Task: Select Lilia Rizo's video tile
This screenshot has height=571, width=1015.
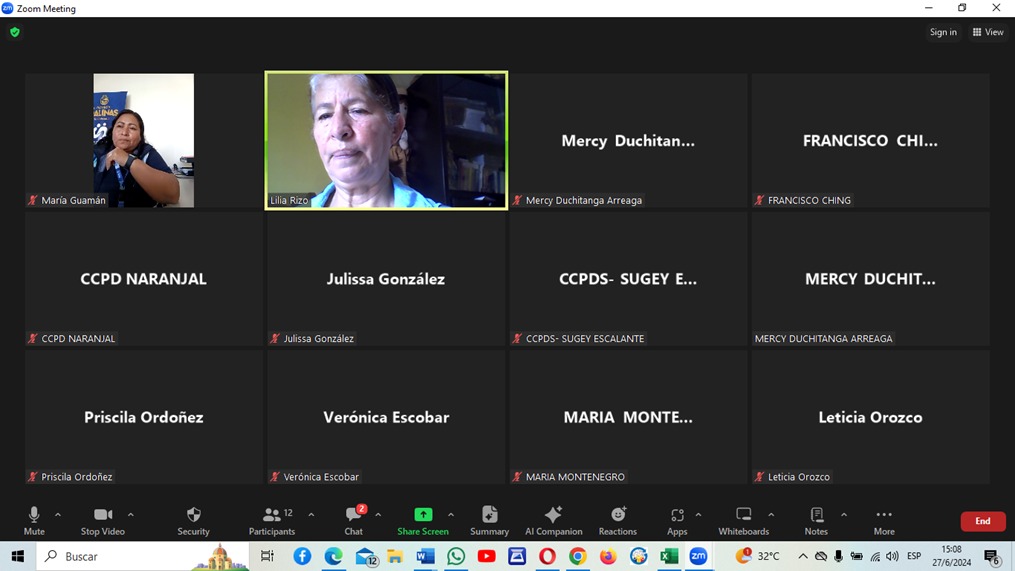Action: tap(386, 140)
